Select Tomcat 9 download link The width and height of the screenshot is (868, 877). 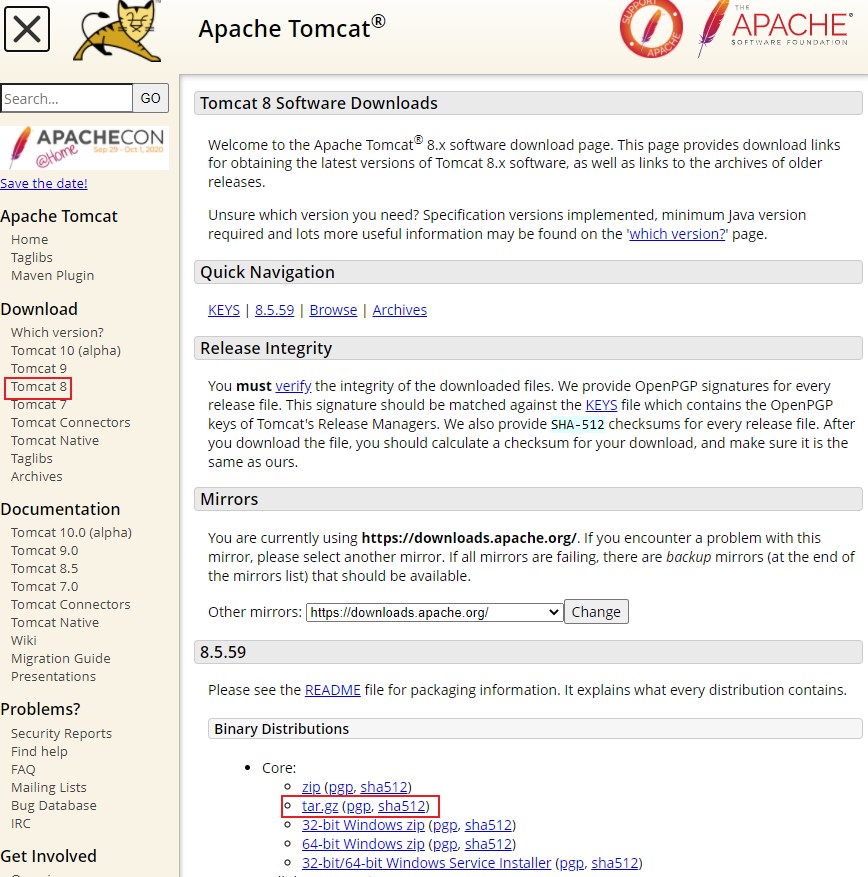pyautogui.click(x=39, y=368)
